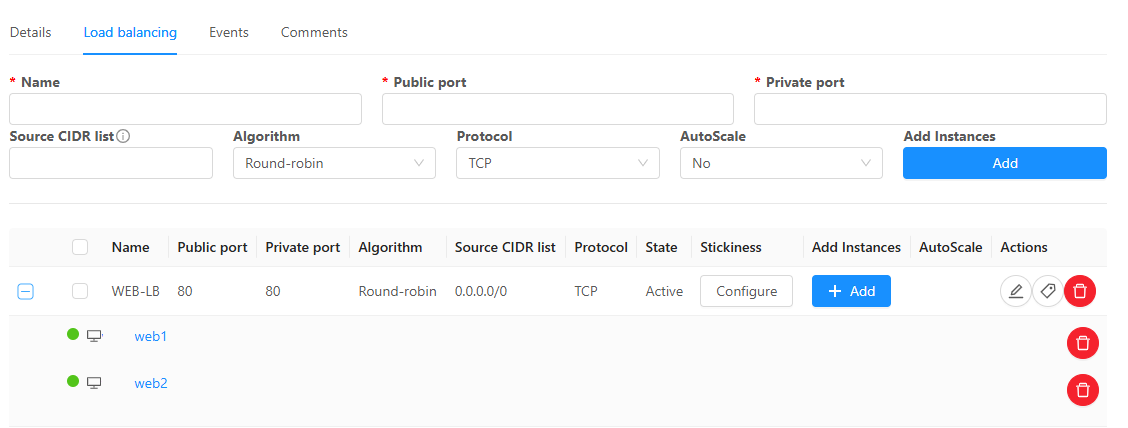Remove web2 instance with red trash icon
This screenshot has width=1128, height=428.
tap(1083, 389)
